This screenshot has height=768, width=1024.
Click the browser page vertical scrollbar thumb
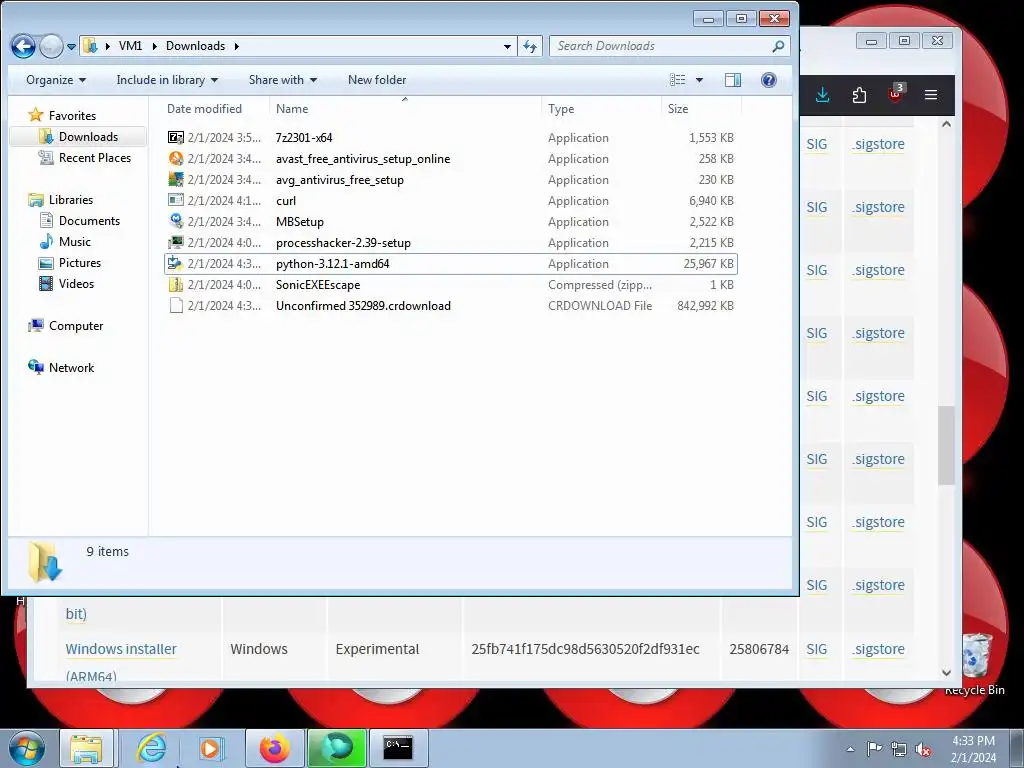946,445
